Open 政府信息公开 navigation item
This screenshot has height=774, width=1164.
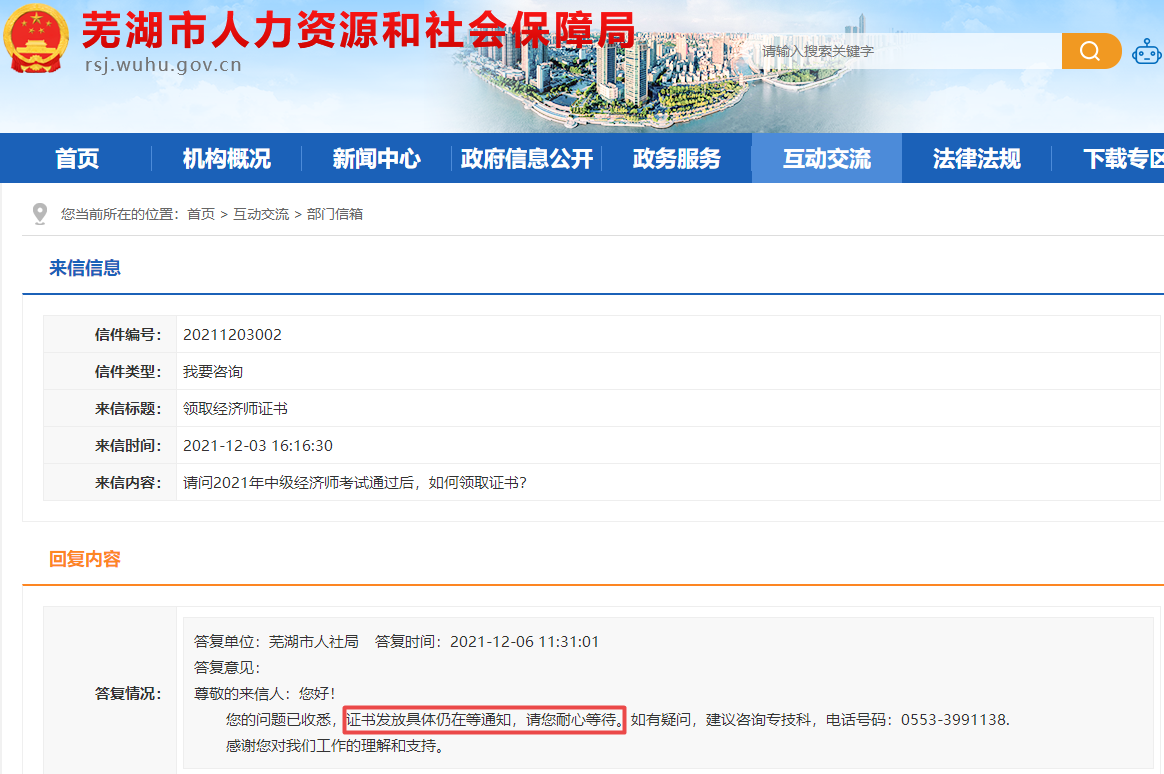(526, 159)
